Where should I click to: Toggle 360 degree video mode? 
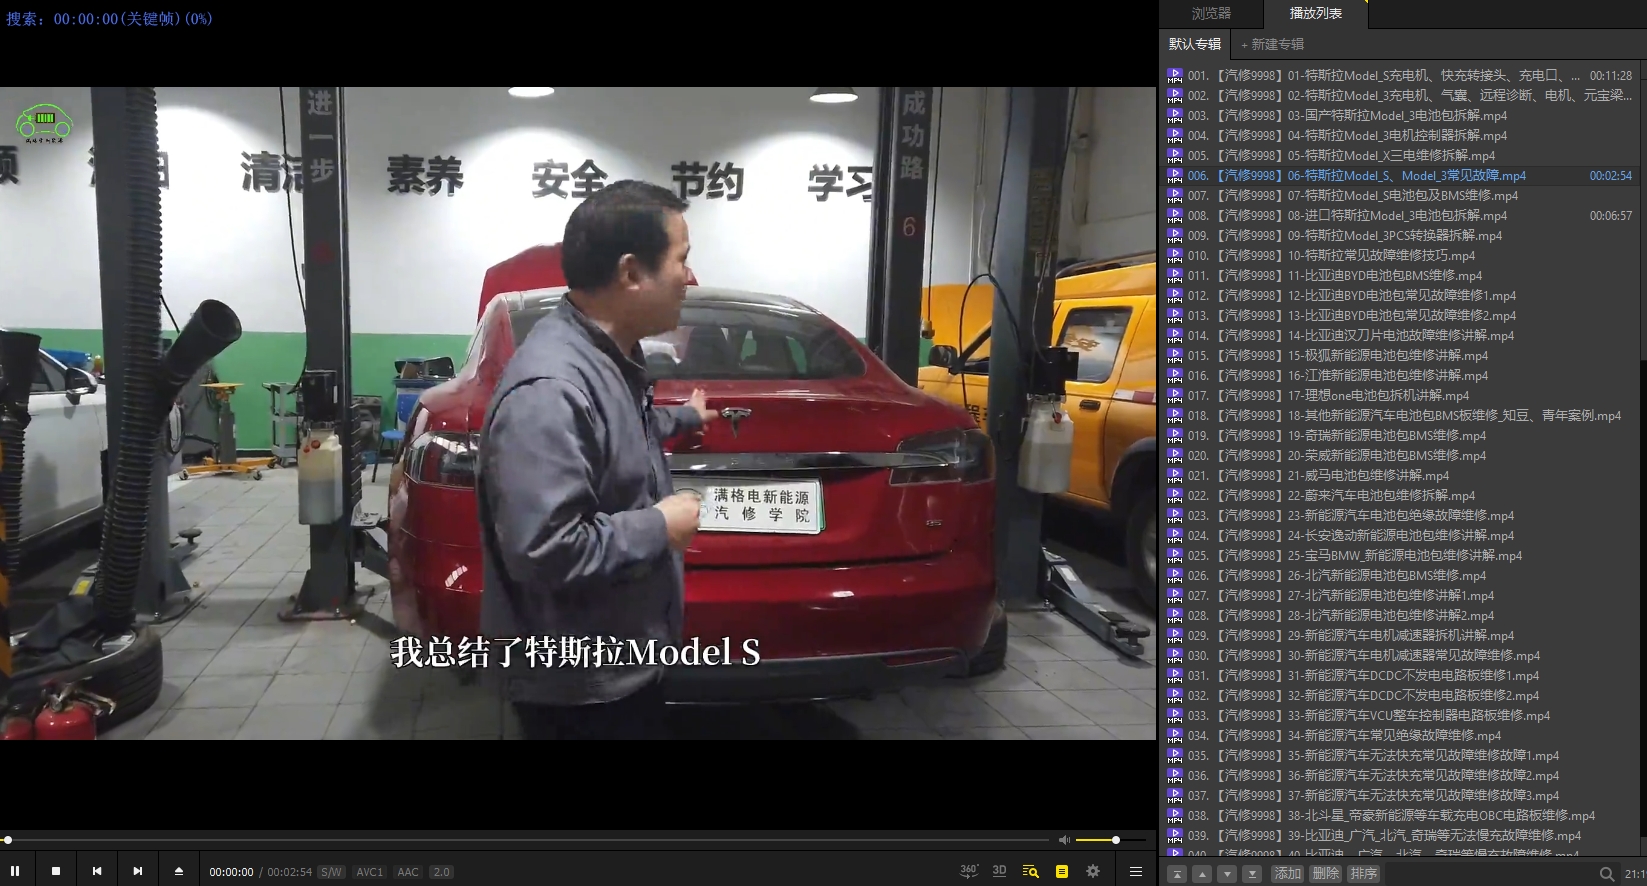[968, 871]
